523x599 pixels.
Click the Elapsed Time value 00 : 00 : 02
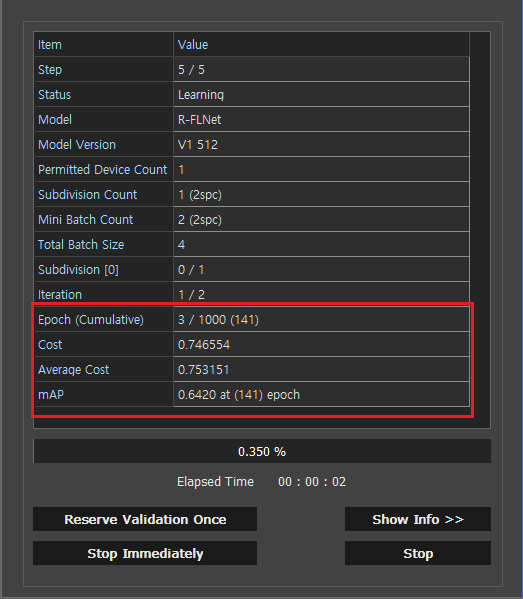click(x=312, y=482)
